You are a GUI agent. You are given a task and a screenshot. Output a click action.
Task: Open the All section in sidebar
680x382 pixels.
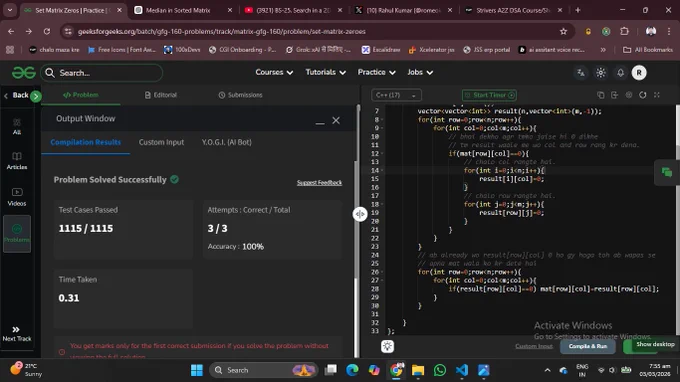coord(16,127)
